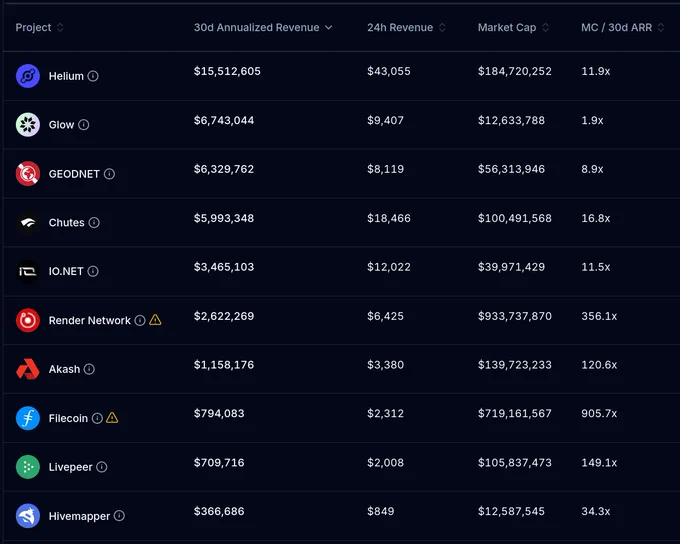Open the info icon next to Livepeer
The height and width of the screenshot is (544, 680).
pos(101,467)
